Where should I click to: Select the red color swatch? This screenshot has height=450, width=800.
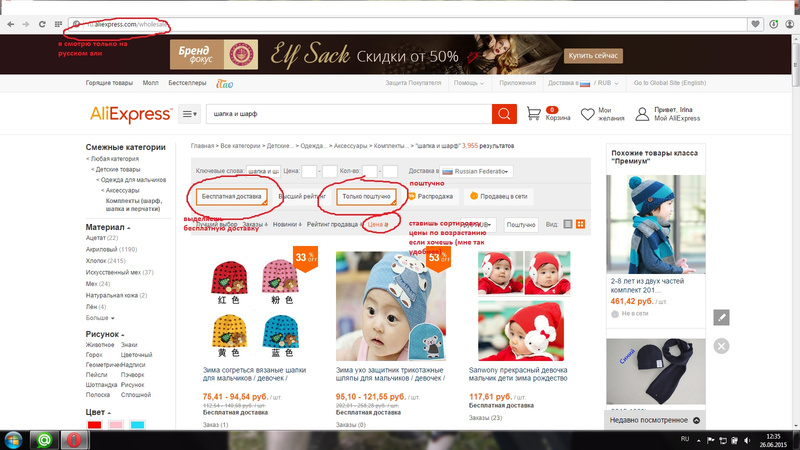click(94, 425)
